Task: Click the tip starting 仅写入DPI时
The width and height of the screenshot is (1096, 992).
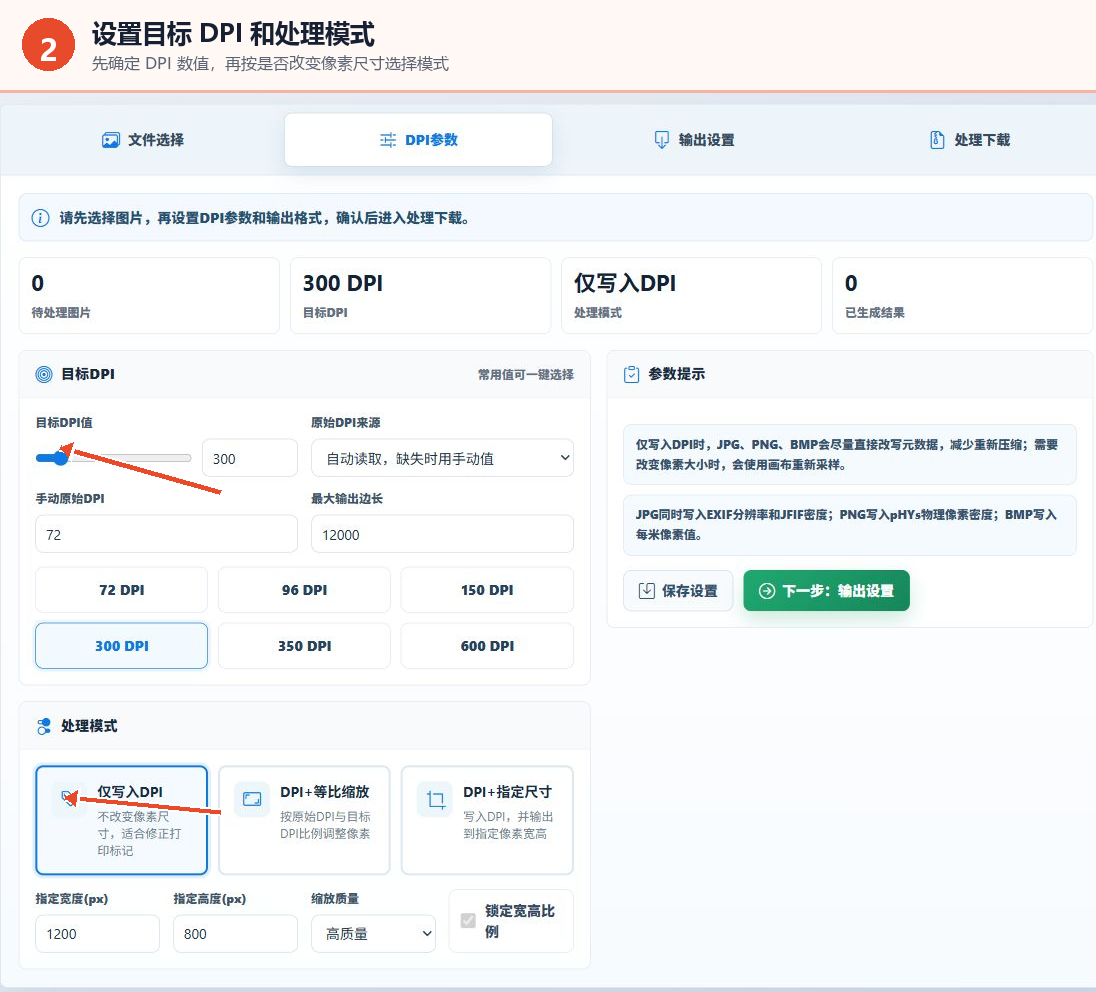Action: 849,454
